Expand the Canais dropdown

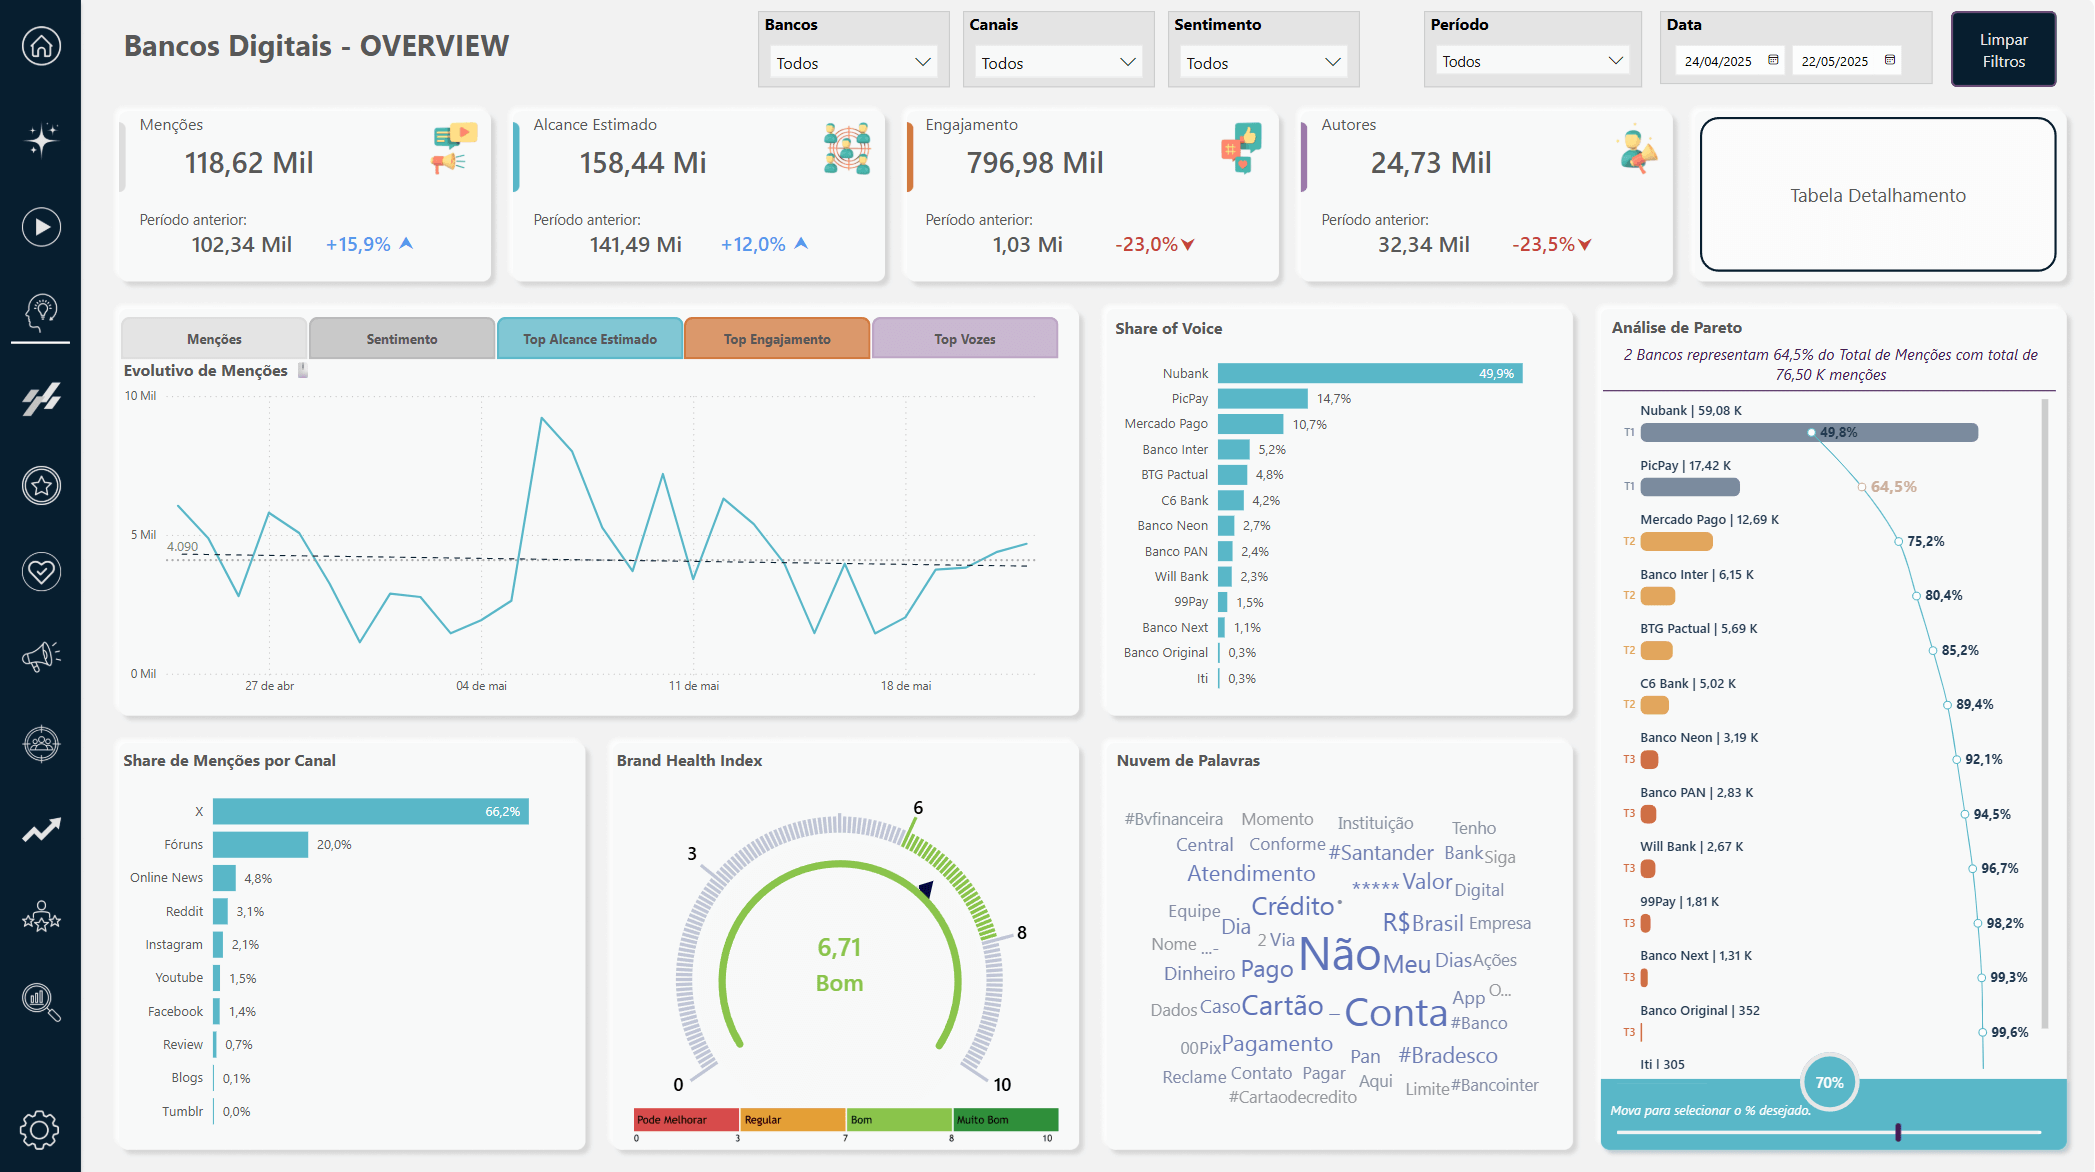point(1058,62)
